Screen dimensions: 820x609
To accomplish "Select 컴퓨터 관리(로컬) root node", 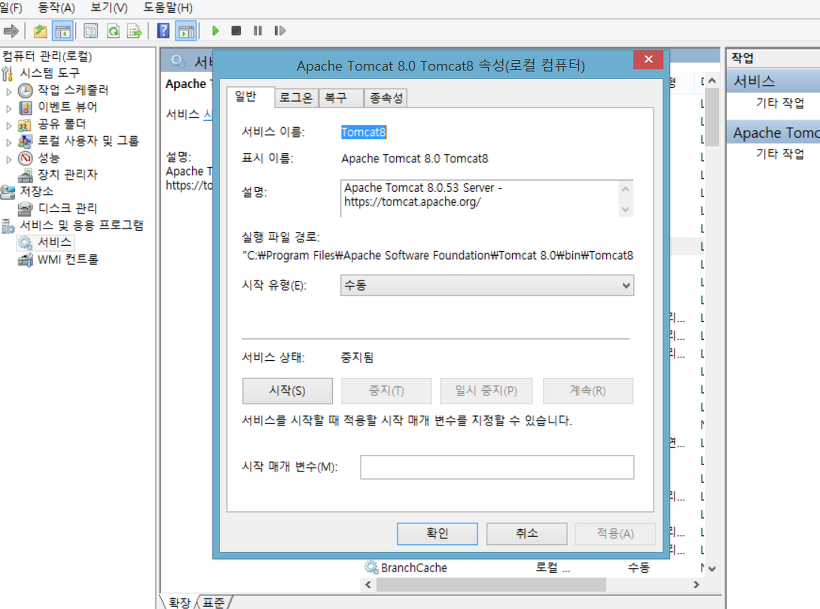I will pos(47,56).
